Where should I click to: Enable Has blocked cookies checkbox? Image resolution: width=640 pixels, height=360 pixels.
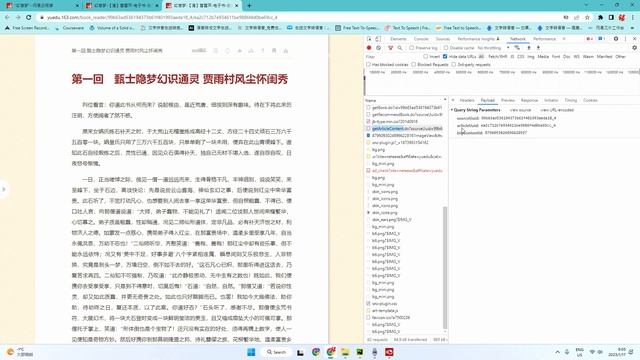(368, 64)
